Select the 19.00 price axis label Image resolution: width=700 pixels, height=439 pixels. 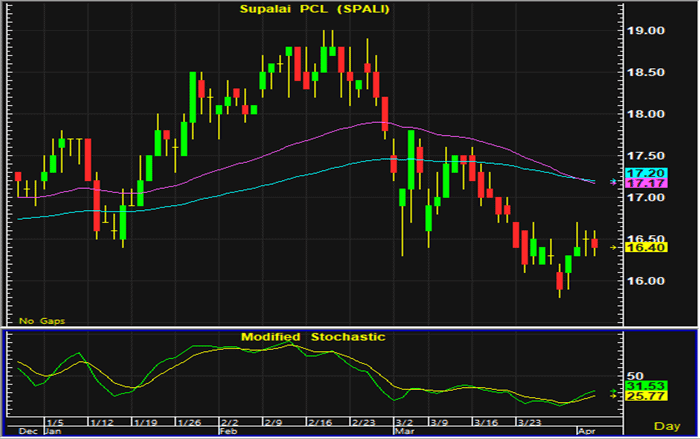[x=645, y=31]
